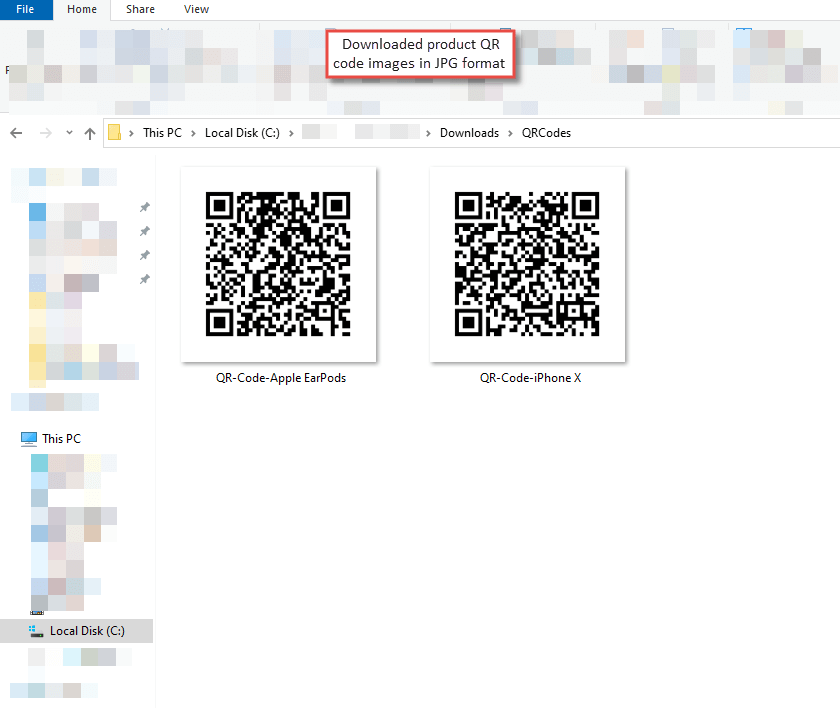Viewport: 840px width, 708px height.
Task: Navigate up one folder level
Action: (89, 132)
